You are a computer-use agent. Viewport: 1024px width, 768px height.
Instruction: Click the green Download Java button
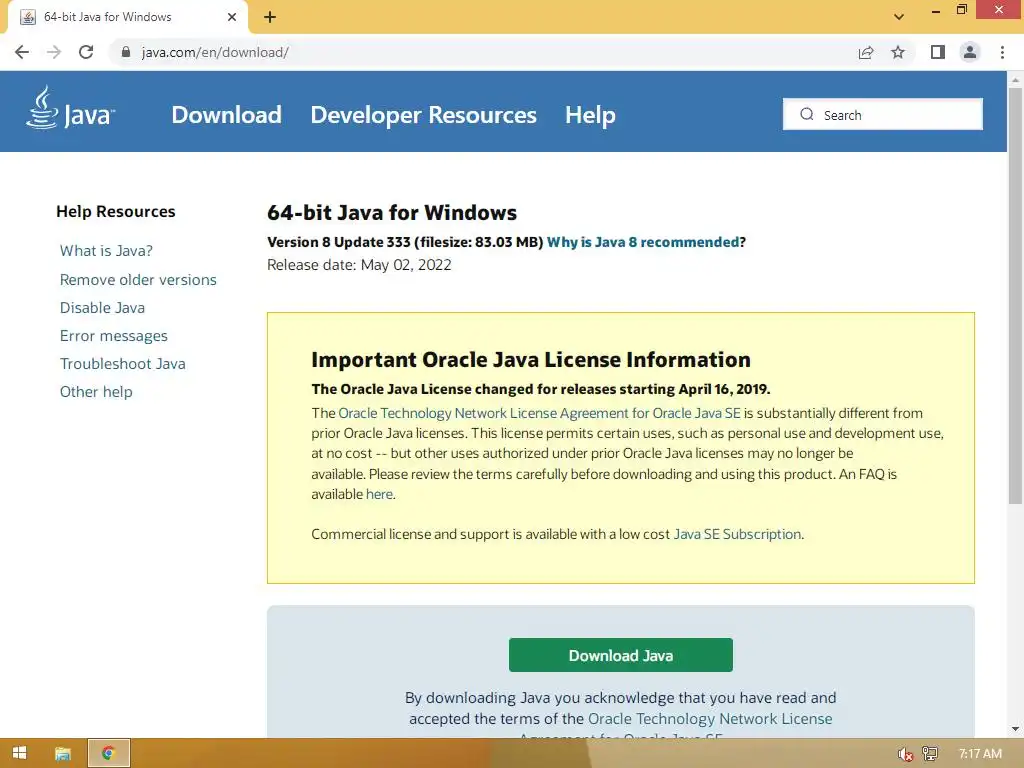620,655
